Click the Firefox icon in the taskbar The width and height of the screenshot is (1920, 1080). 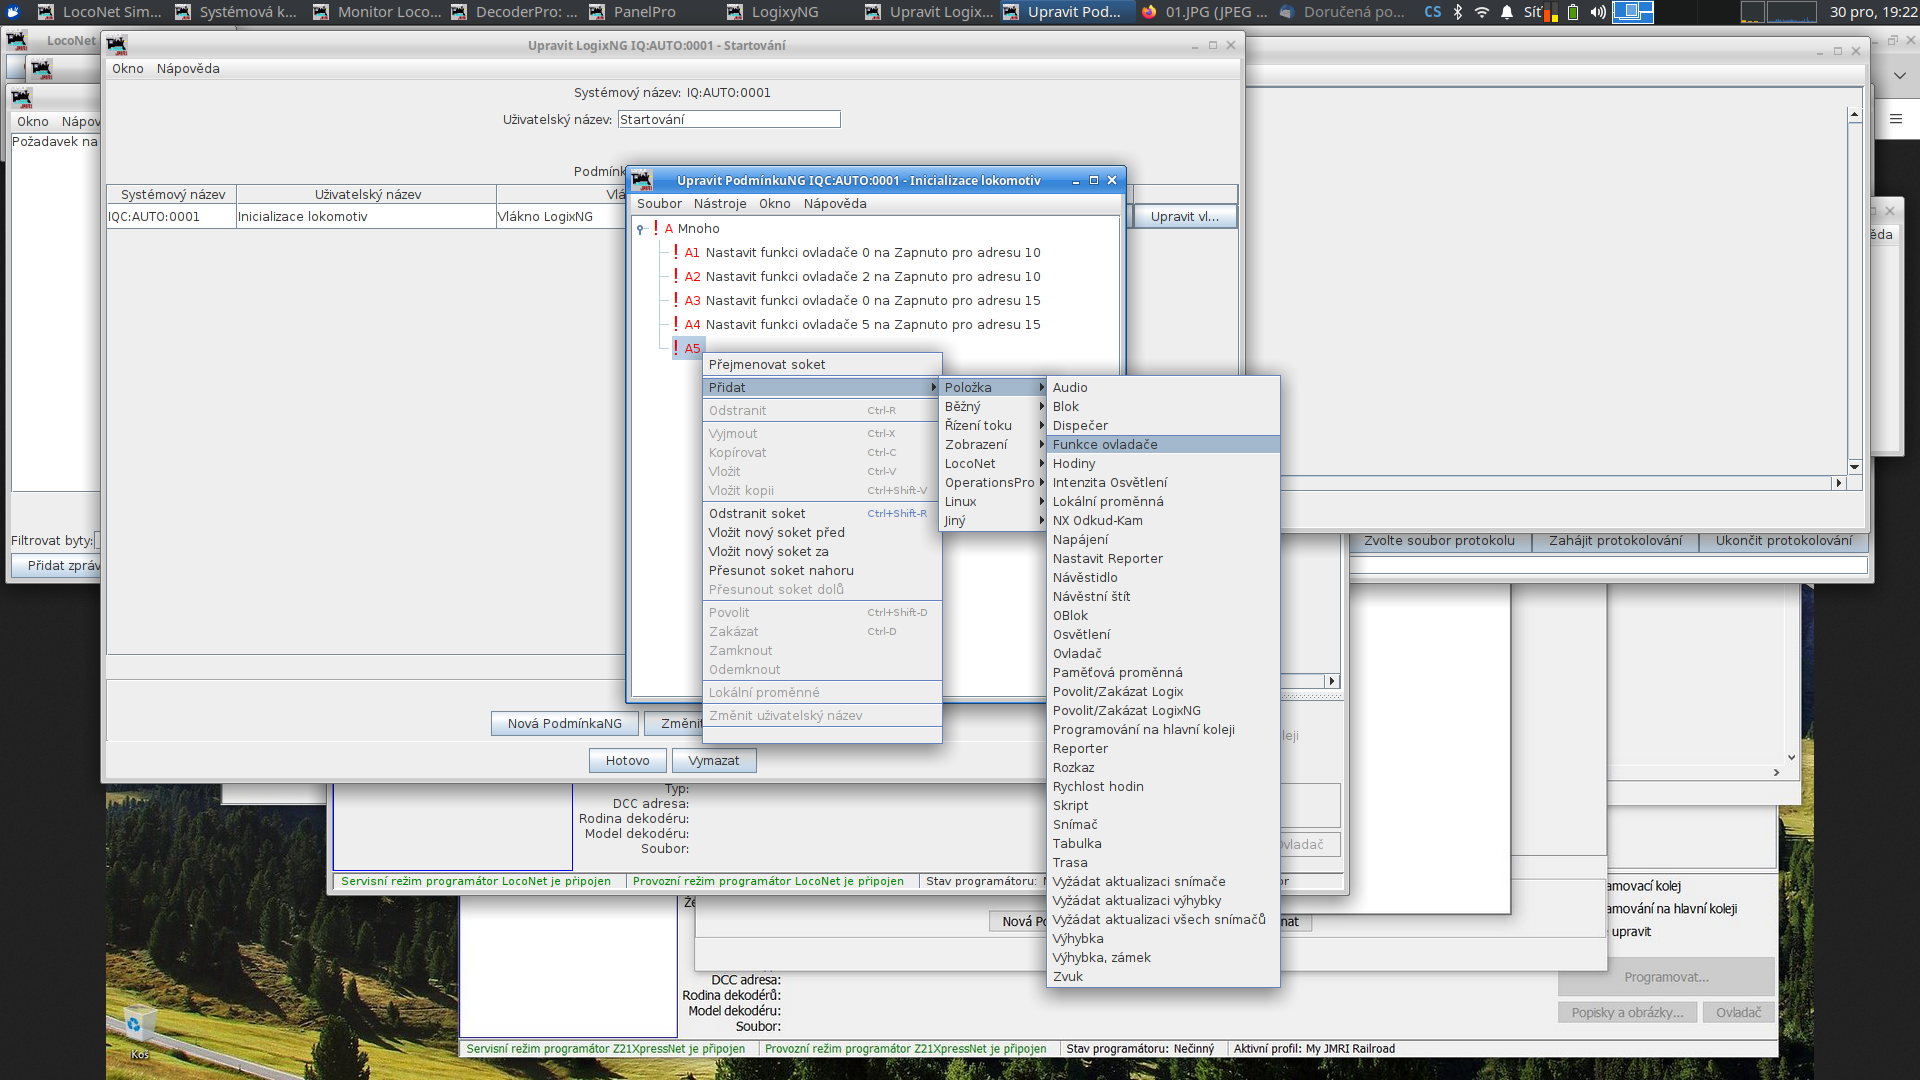click(1149, 12)
